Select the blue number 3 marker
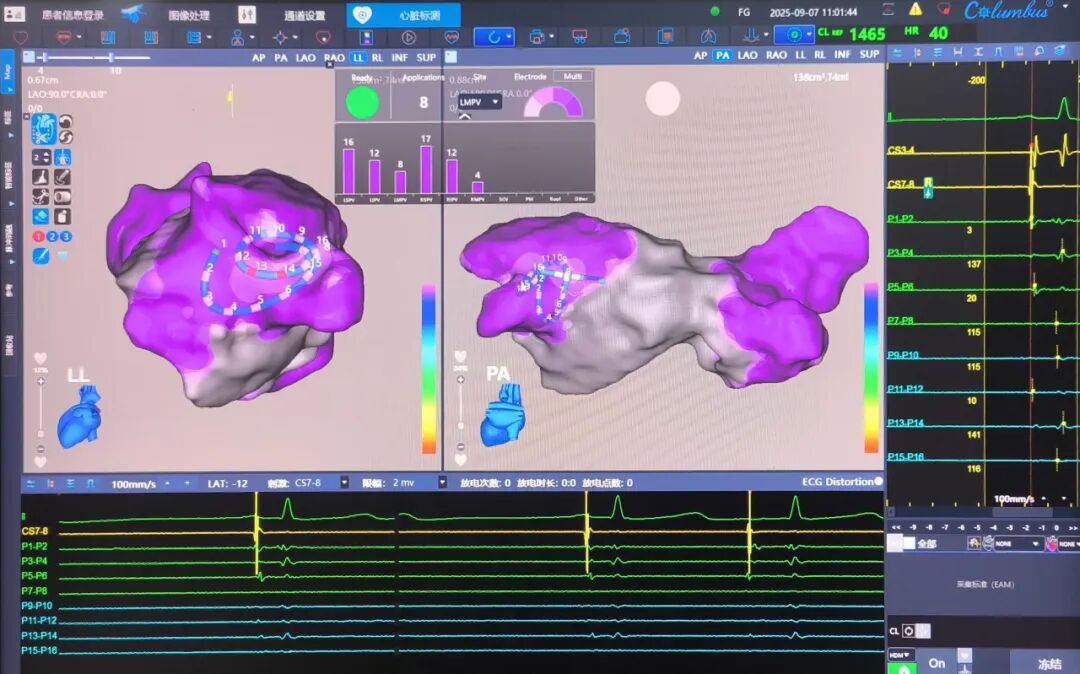This screenshot has height=674, width=1080. tap(65, 236)
